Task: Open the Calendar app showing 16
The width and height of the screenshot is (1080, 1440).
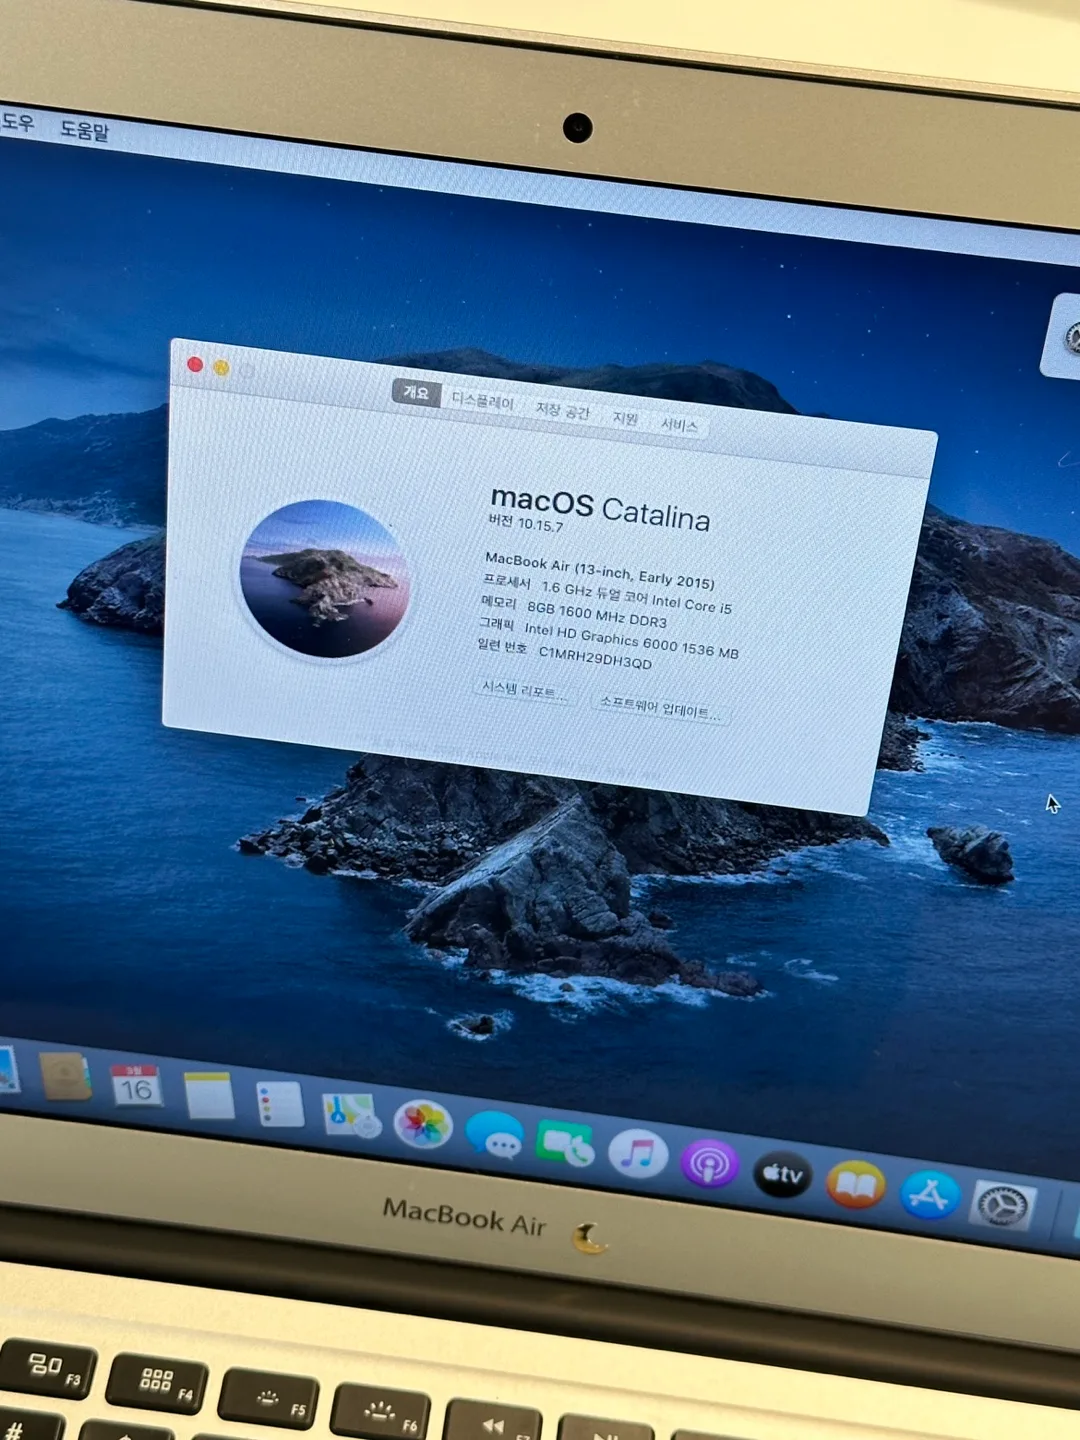Action: click(x=136, y=1086)
